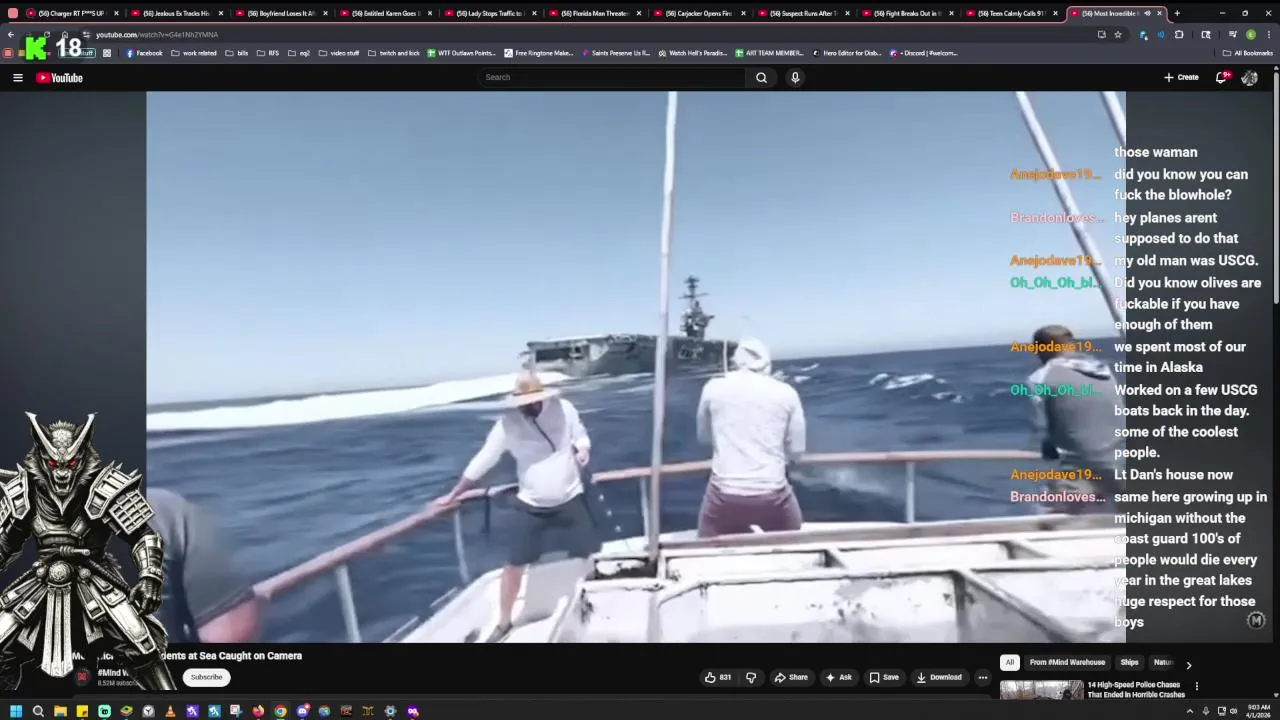The width and height of the screenshot is (1280, 720).
Task: Save the video to a playlist
Action: 883,677
